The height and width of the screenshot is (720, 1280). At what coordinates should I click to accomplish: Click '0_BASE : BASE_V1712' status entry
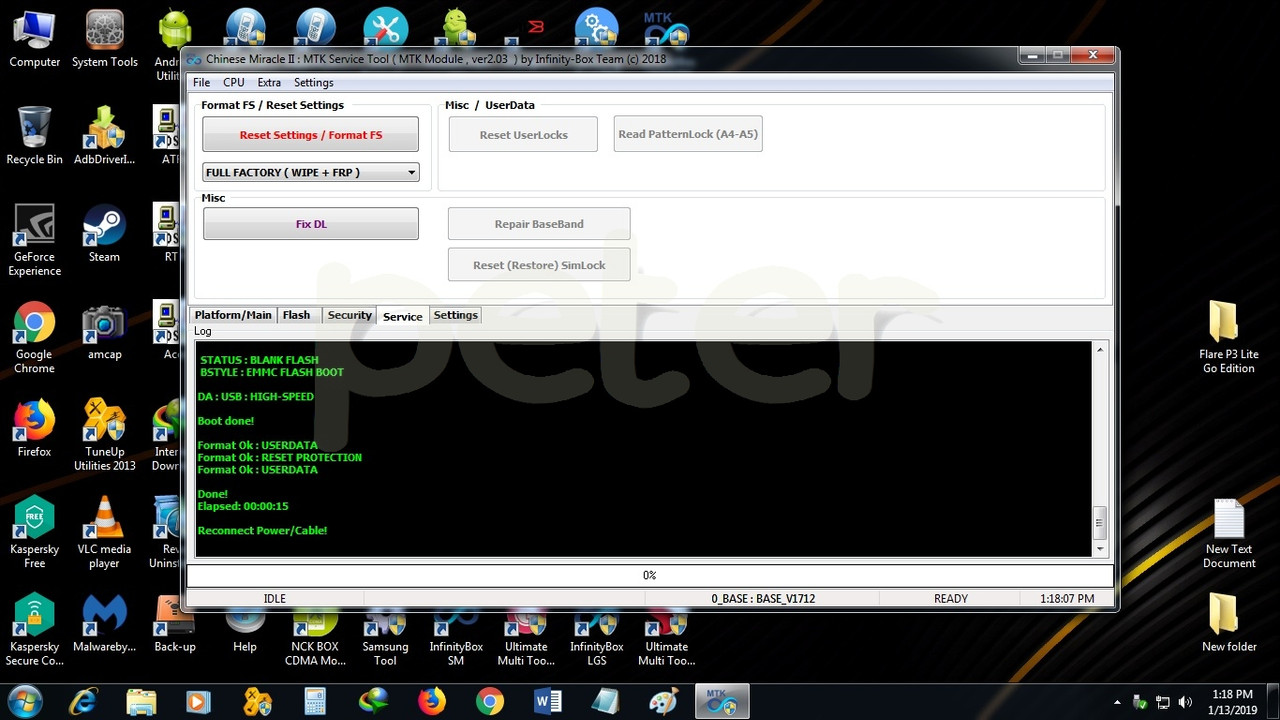763,599
